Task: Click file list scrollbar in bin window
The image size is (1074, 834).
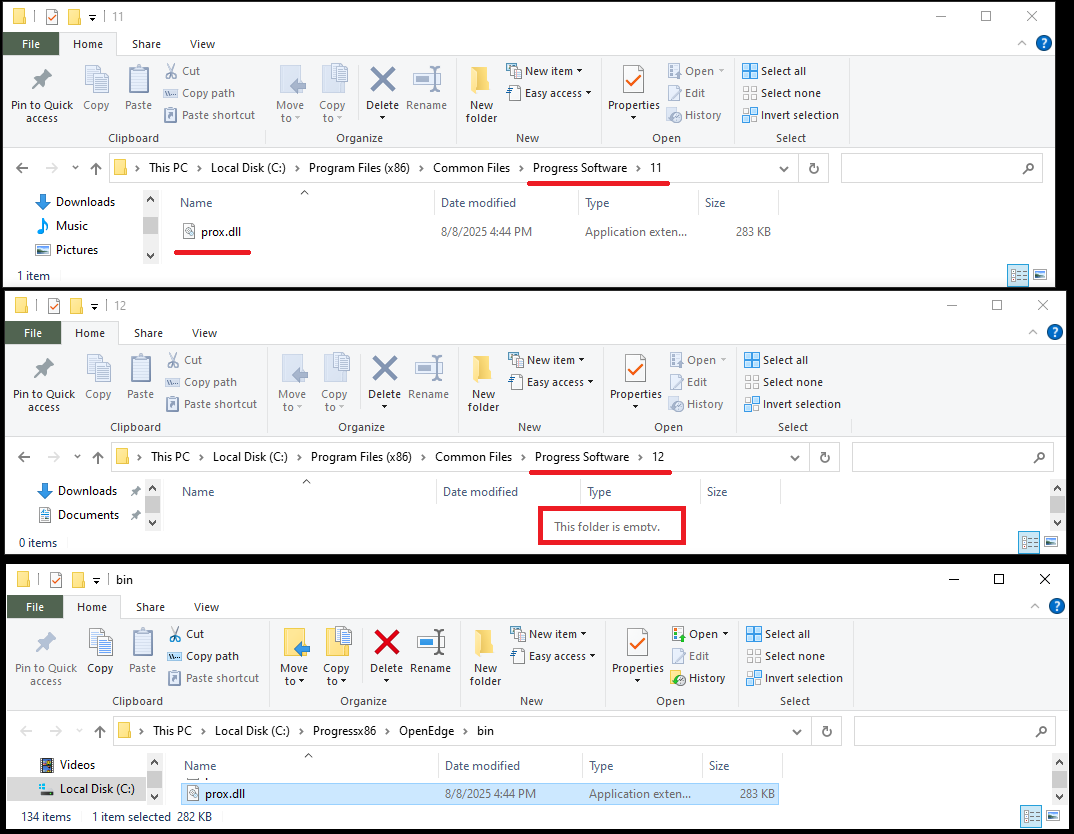Action: [1059, 779]
